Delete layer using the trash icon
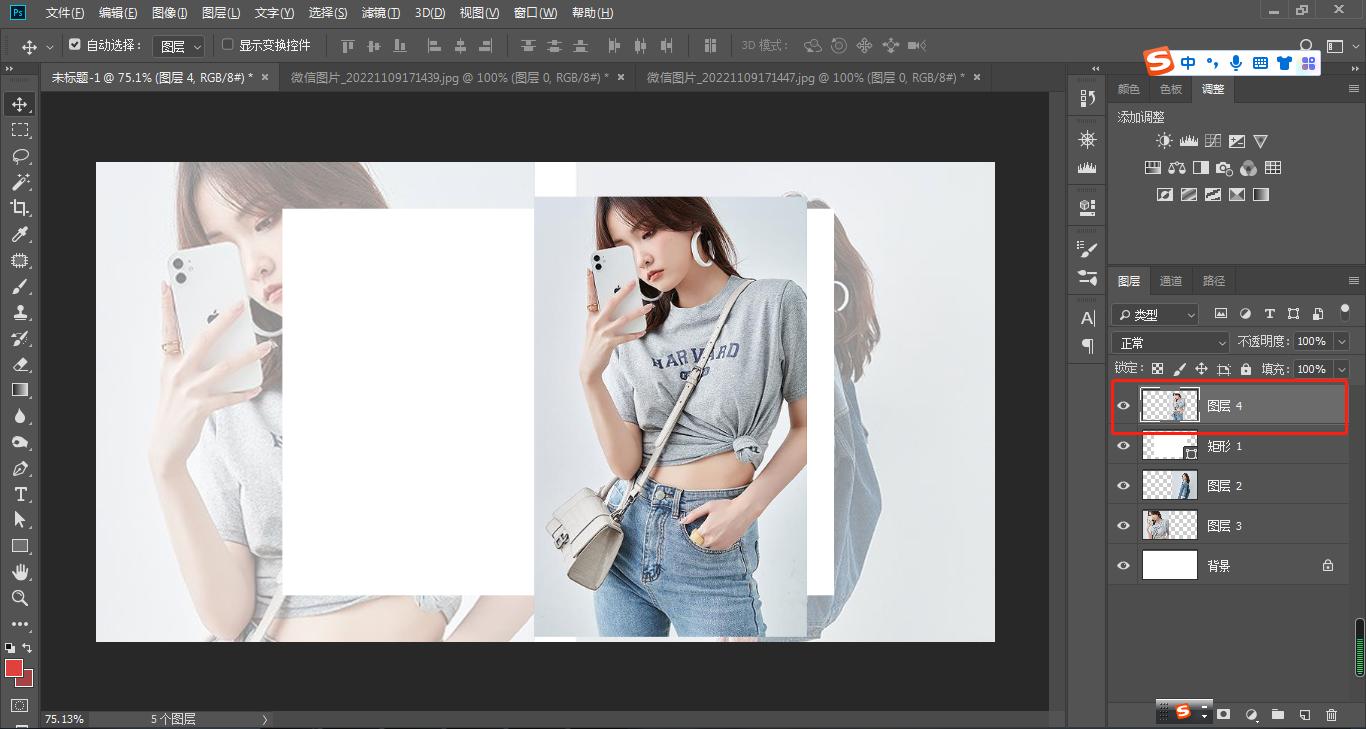 1331,714
